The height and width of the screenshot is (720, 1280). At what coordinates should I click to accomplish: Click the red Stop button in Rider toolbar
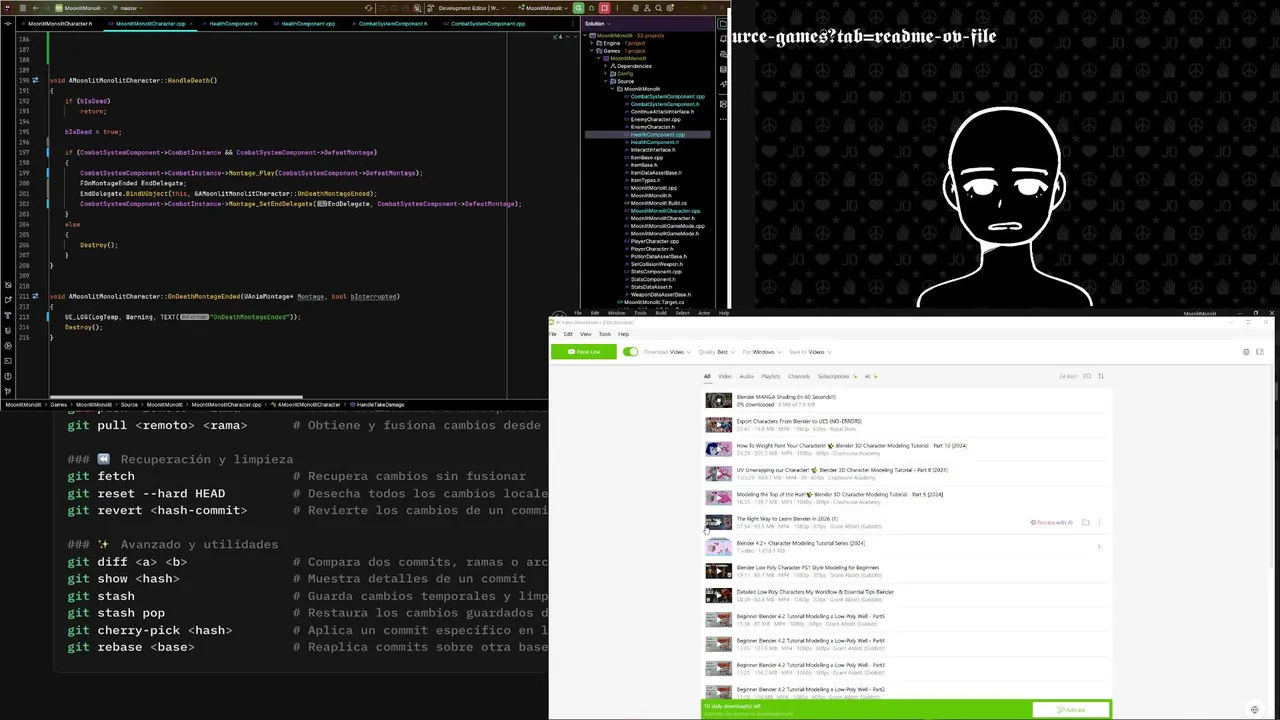point(604,8)
